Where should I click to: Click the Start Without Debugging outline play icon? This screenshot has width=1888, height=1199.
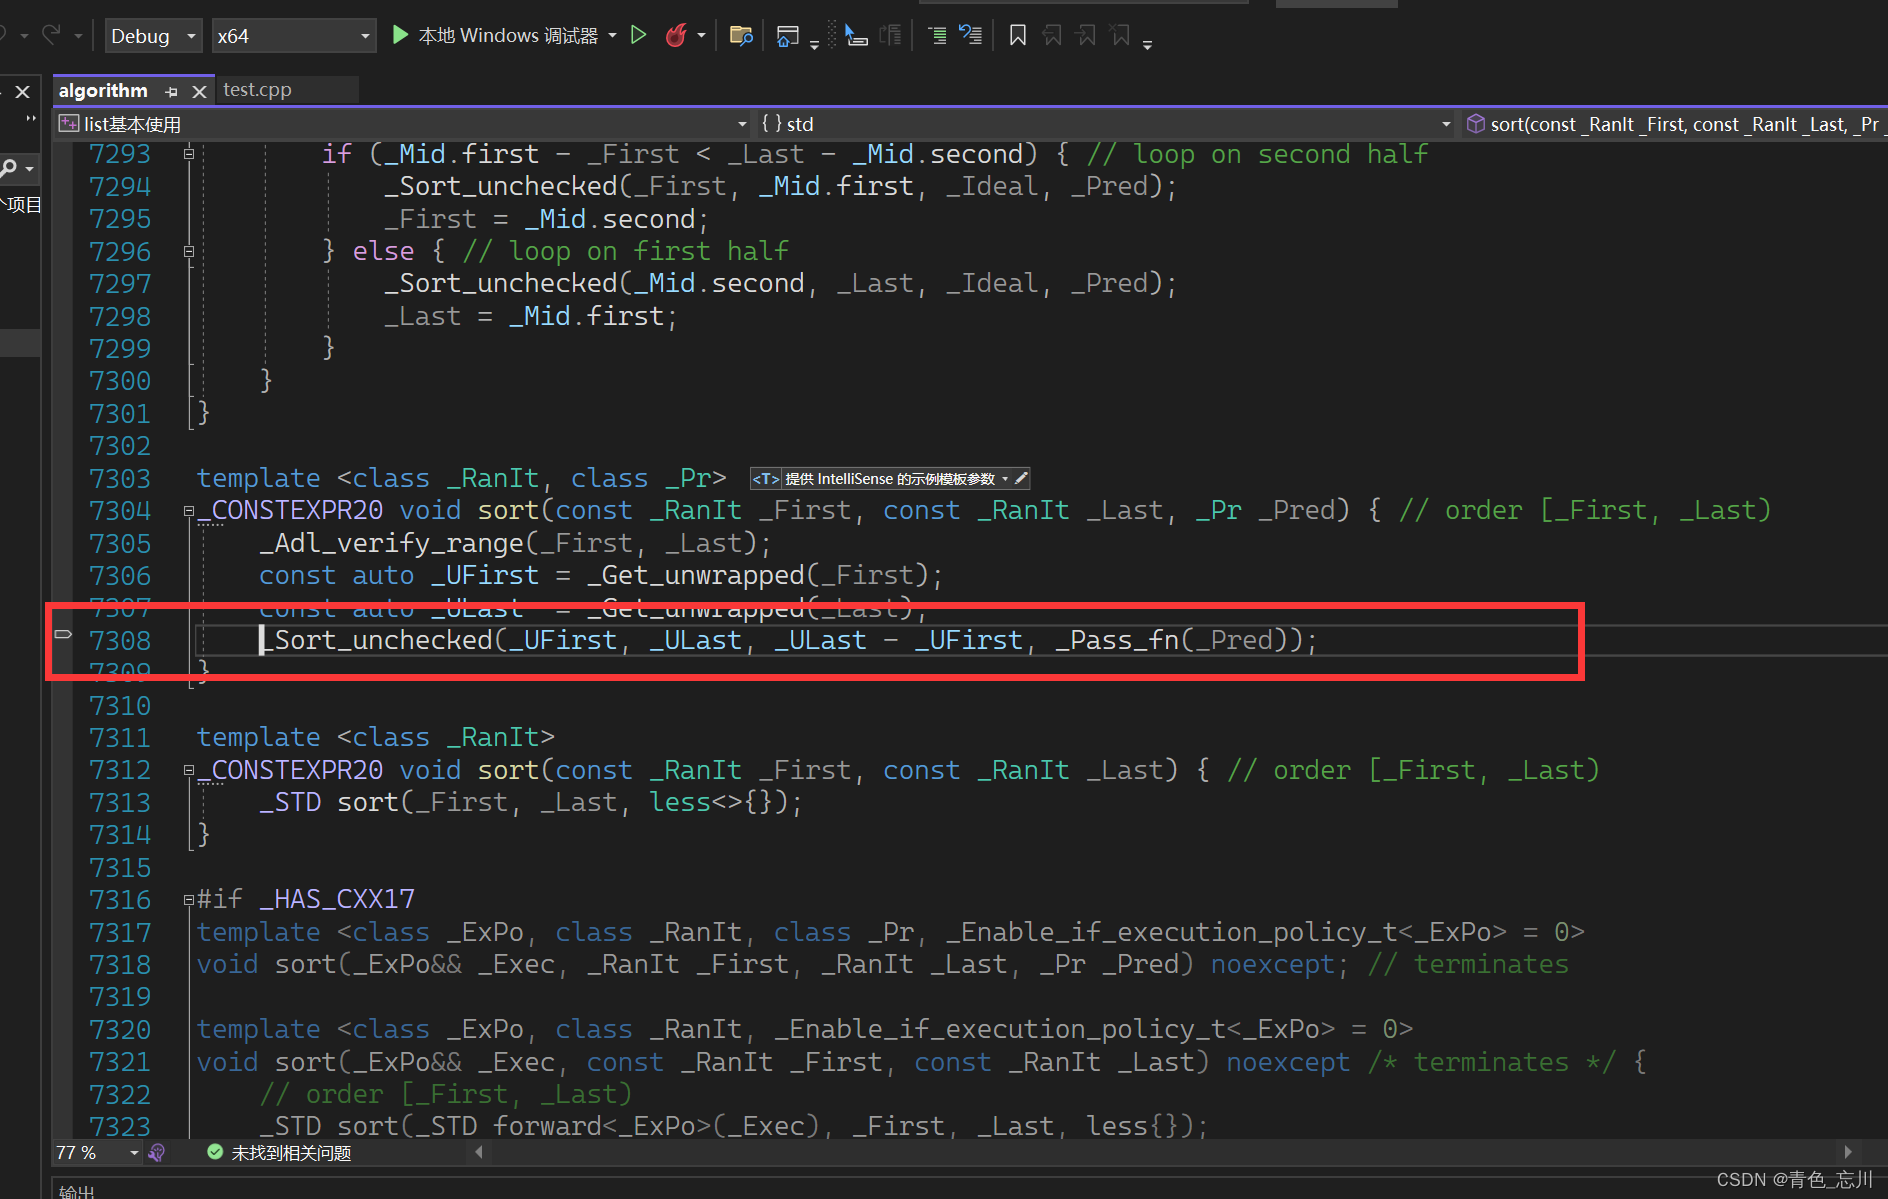(x=638, y=36)
